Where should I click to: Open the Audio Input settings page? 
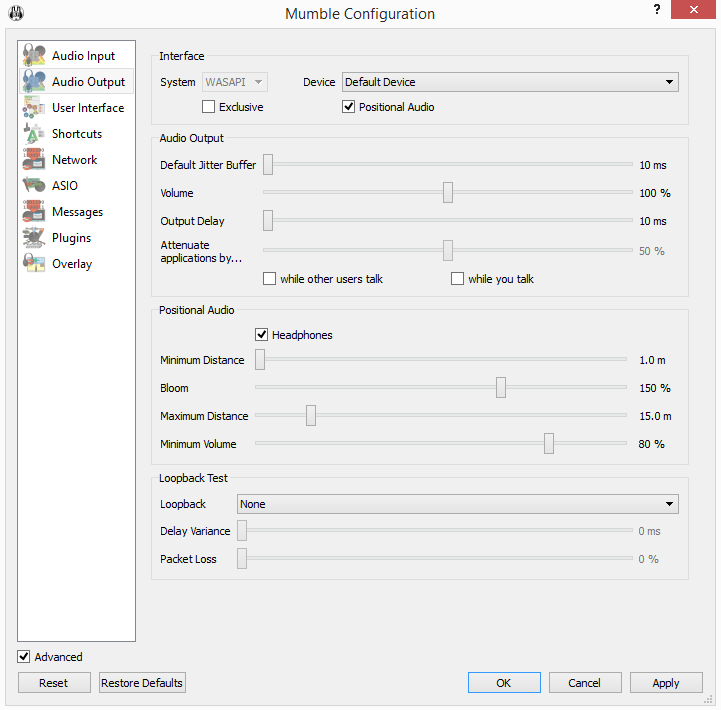[x=76, y=56]
